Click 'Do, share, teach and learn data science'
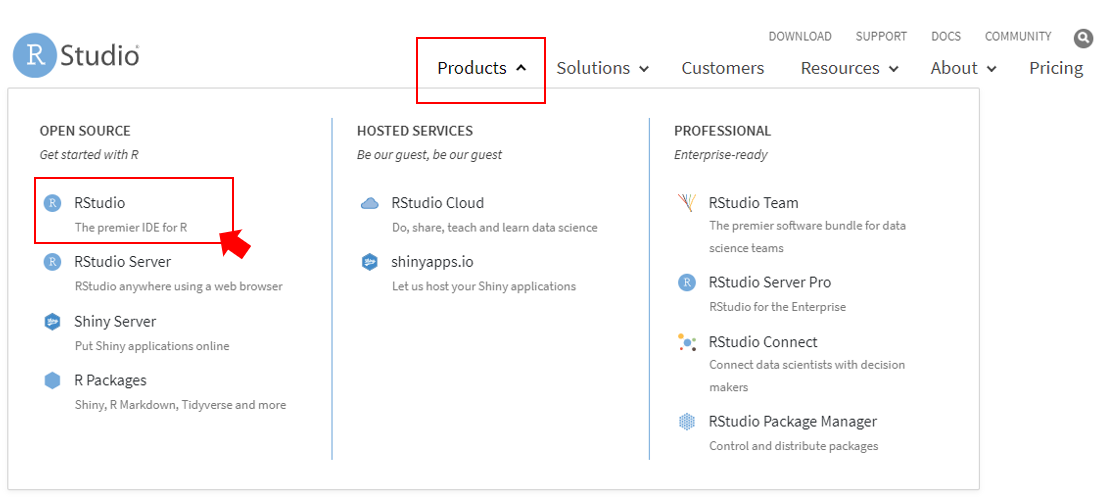This screenshot has height=499, width=1110. click(x=495, y=228)
